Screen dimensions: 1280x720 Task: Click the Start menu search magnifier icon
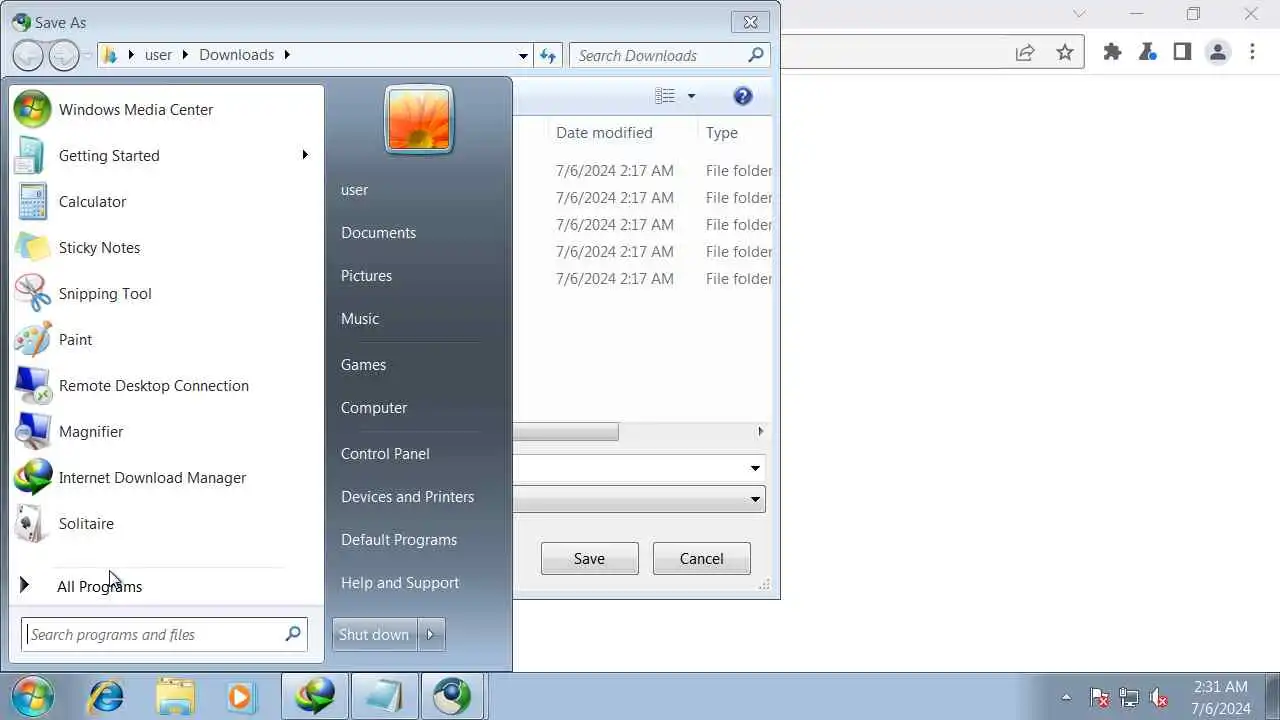[293, 634]
